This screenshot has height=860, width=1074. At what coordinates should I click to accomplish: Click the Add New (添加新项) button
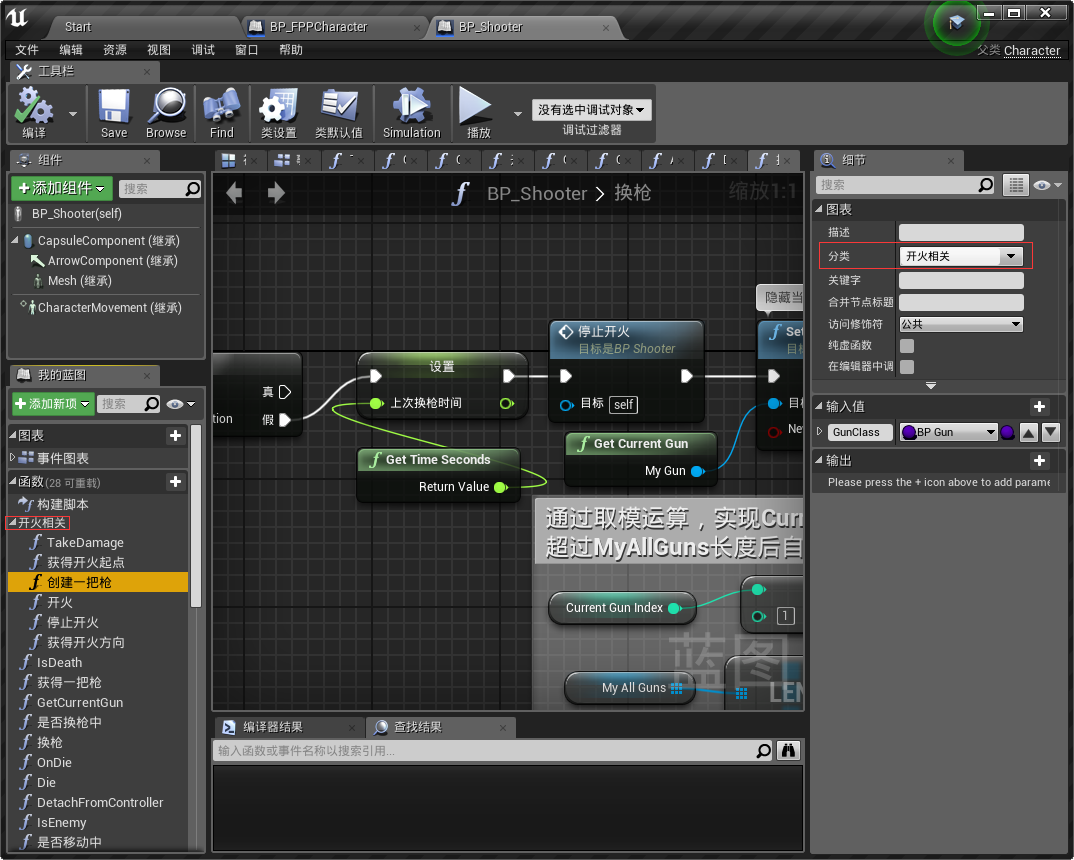(53, 404)
